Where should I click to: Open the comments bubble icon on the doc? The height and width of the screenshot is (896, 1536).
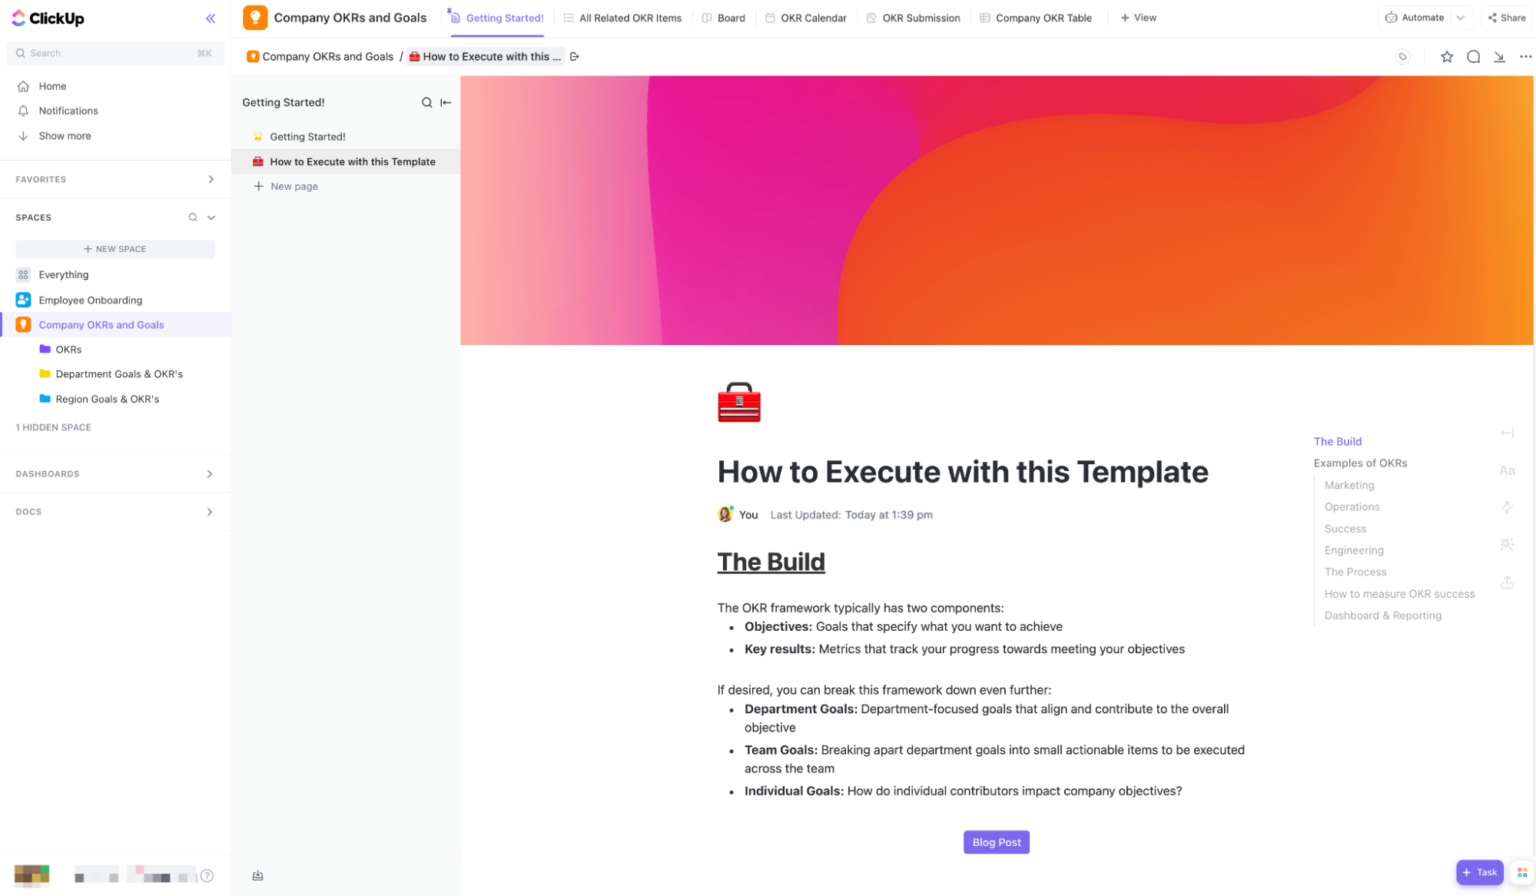[1472, 57]
